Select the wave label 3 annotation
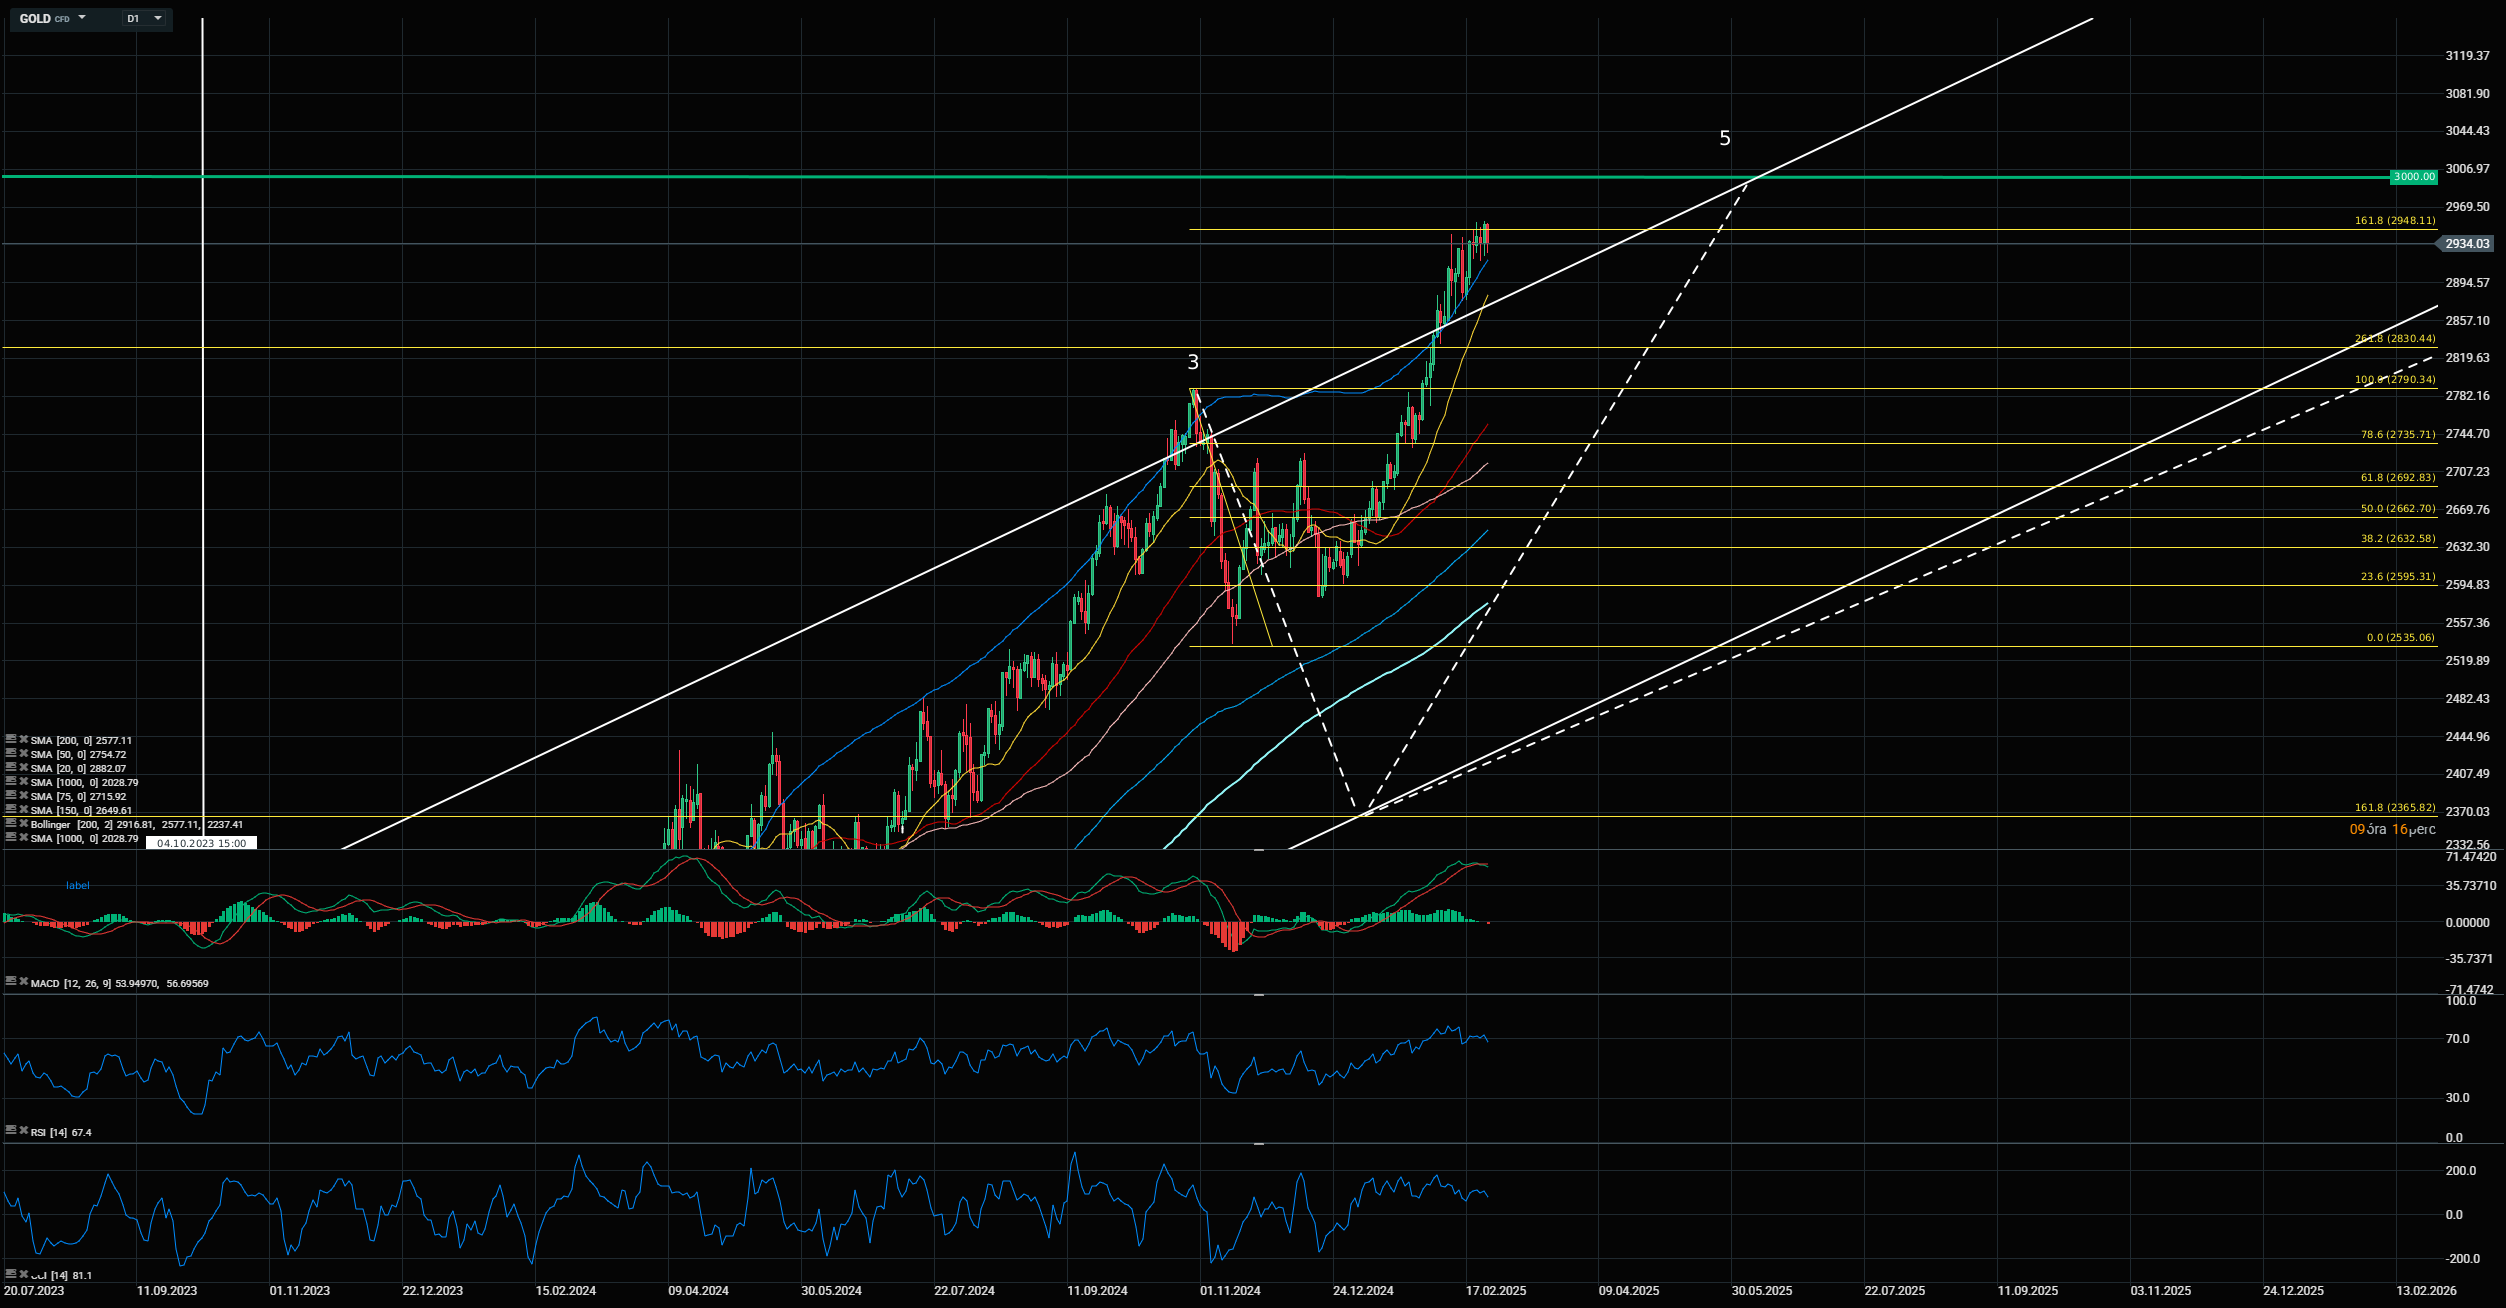Image resolution: width=2506 pixels, height=1308 pixels. coord(1193,363)
